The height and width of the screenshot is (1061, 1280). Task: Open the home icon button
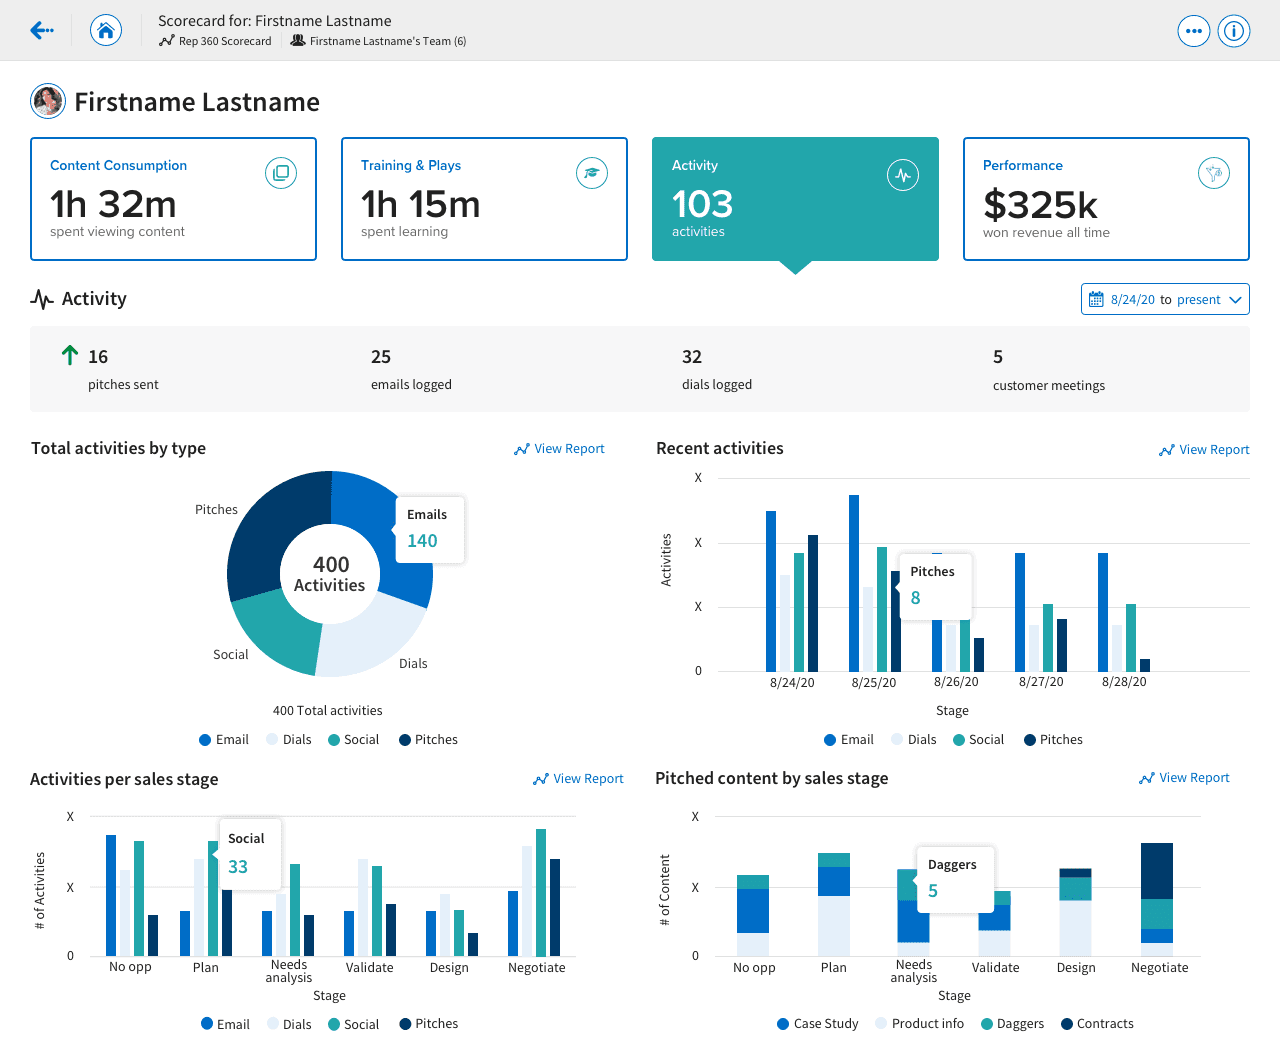pos(106,31)
